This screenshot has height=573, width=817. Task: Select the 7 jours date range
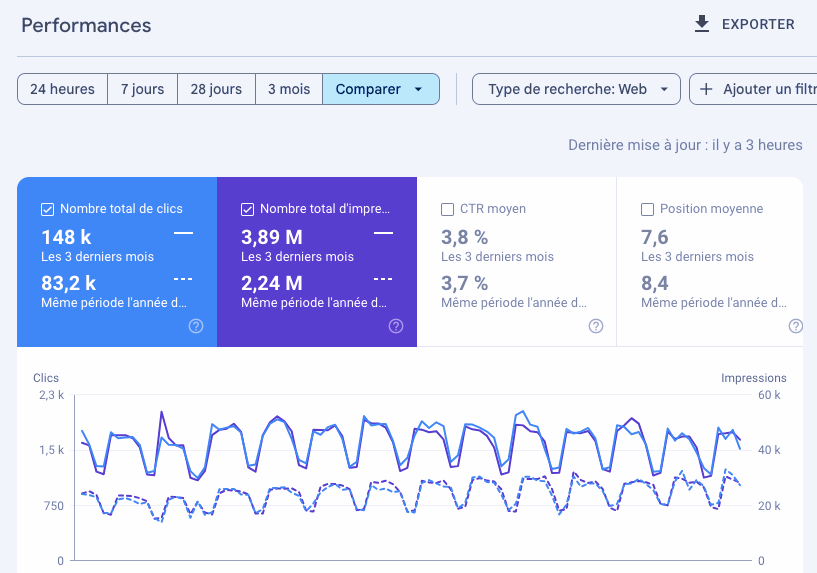click(142, 89)
